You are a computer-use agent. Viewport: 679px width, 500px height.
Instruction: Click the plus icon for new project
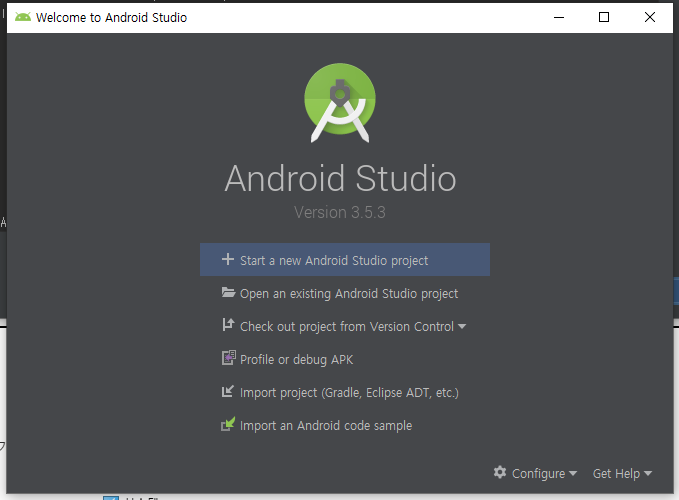(x=228, y=259)
